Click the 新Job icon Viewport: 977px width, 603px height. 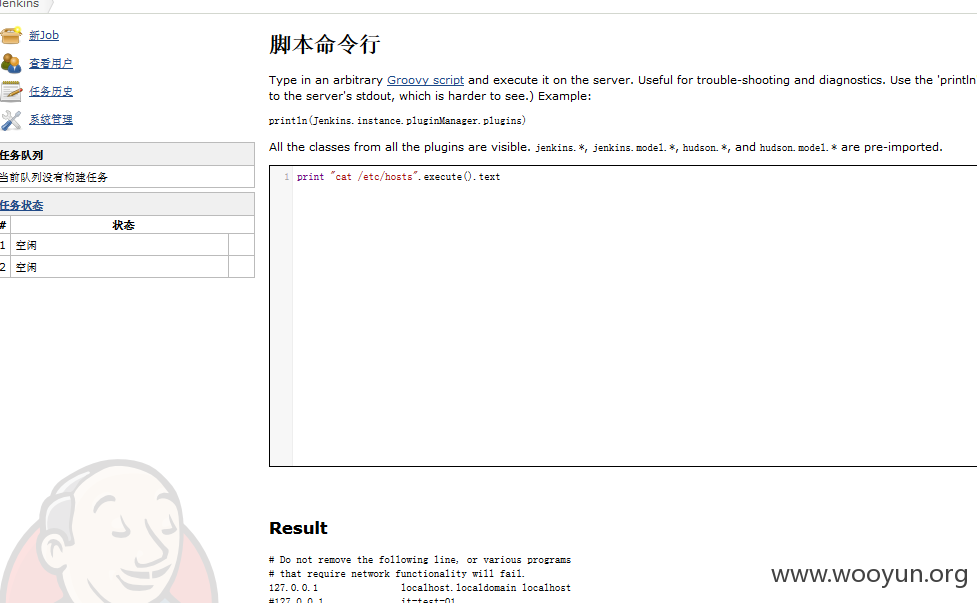pos(11,35)
